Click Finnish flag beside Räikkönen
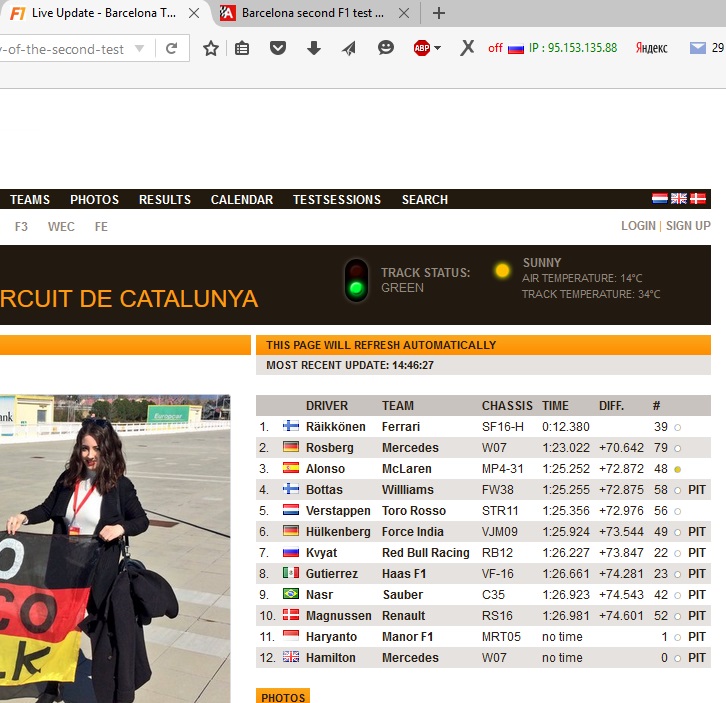726x703 pixels. (291, 426)
